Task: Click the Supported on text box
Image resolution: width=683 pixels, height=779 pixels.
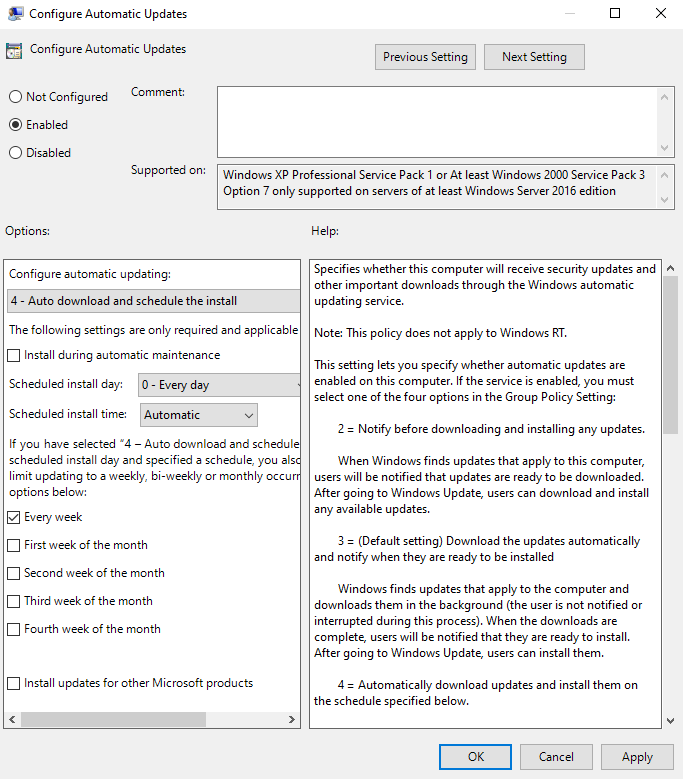Action: (x=437, y=187)
